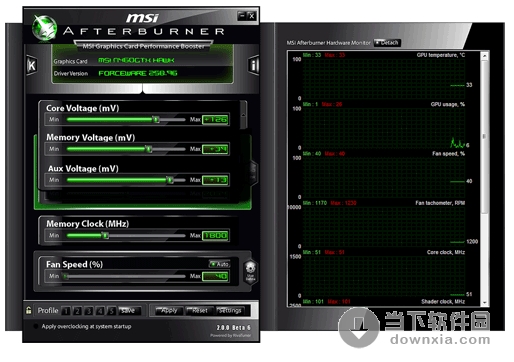Enable Apply overclocking at system startup

tap(36, 326)
